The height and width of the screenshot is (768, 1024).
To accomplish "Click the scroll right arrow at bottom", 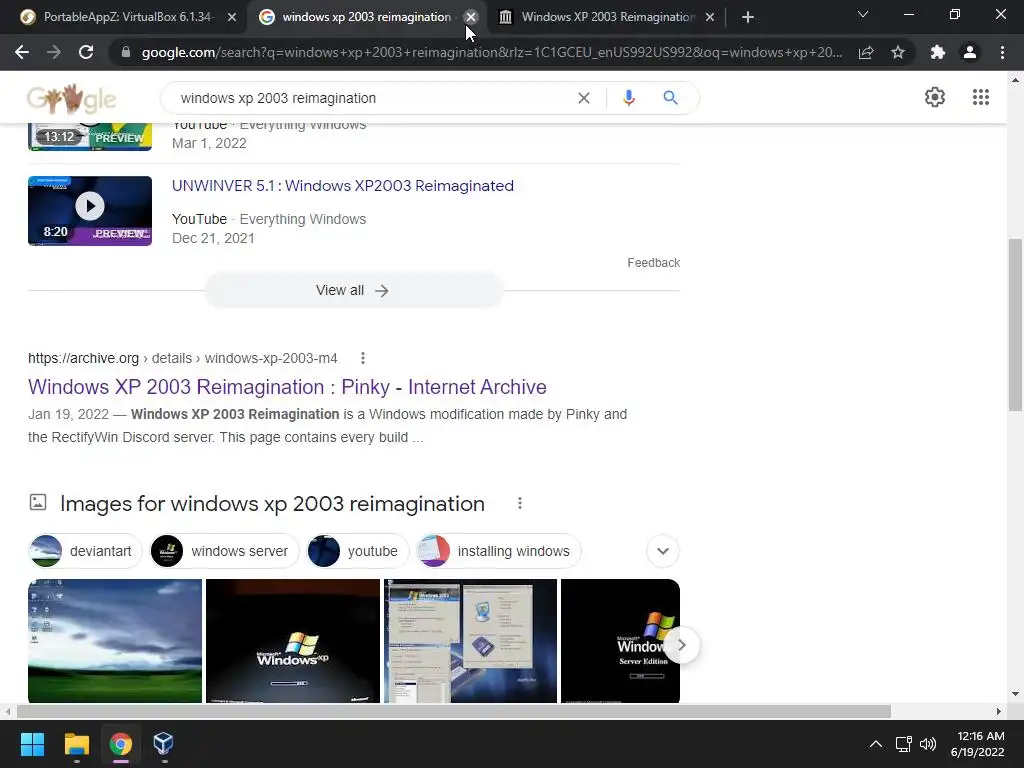I will (x=999, y=711).
